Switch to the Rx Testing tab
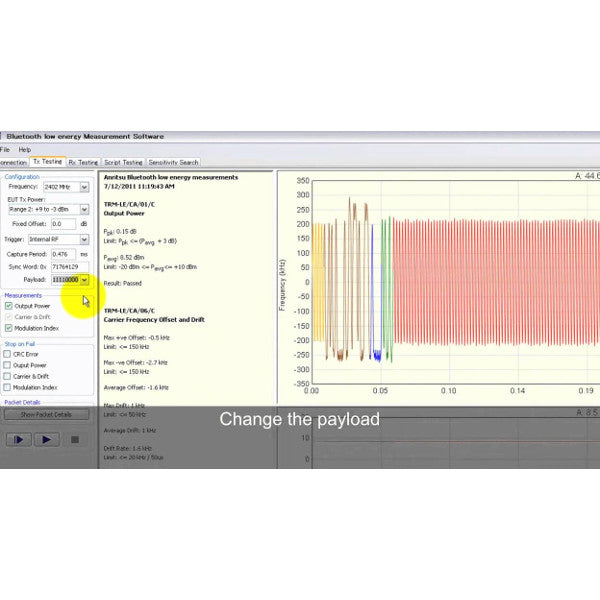The image size is (600, 600). [x=83, y=161]
